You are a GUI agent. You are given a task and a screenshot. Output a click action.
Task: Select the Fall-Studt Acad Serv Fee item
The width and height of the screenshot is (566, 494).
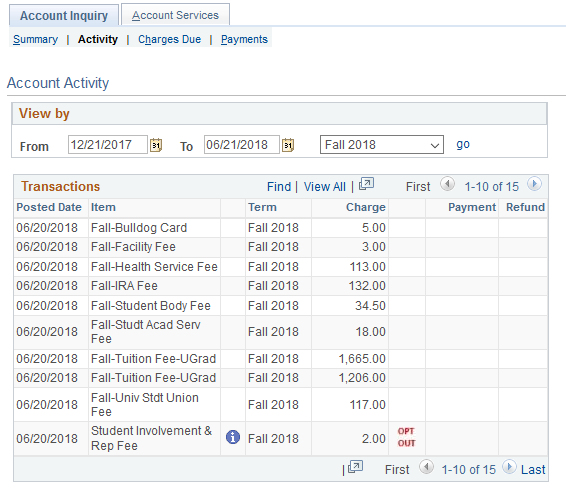(145, 332)
